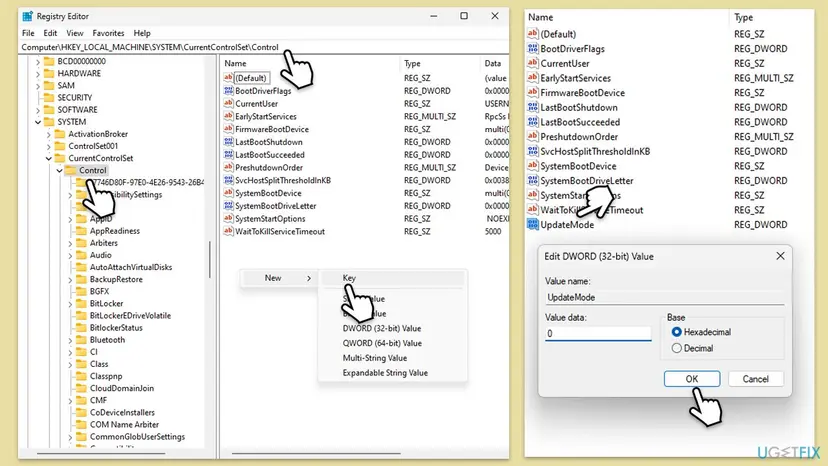The image size is (828, 466).
Task: Click the tree pane vertical scrollbar
Action: tap(210, 259)
